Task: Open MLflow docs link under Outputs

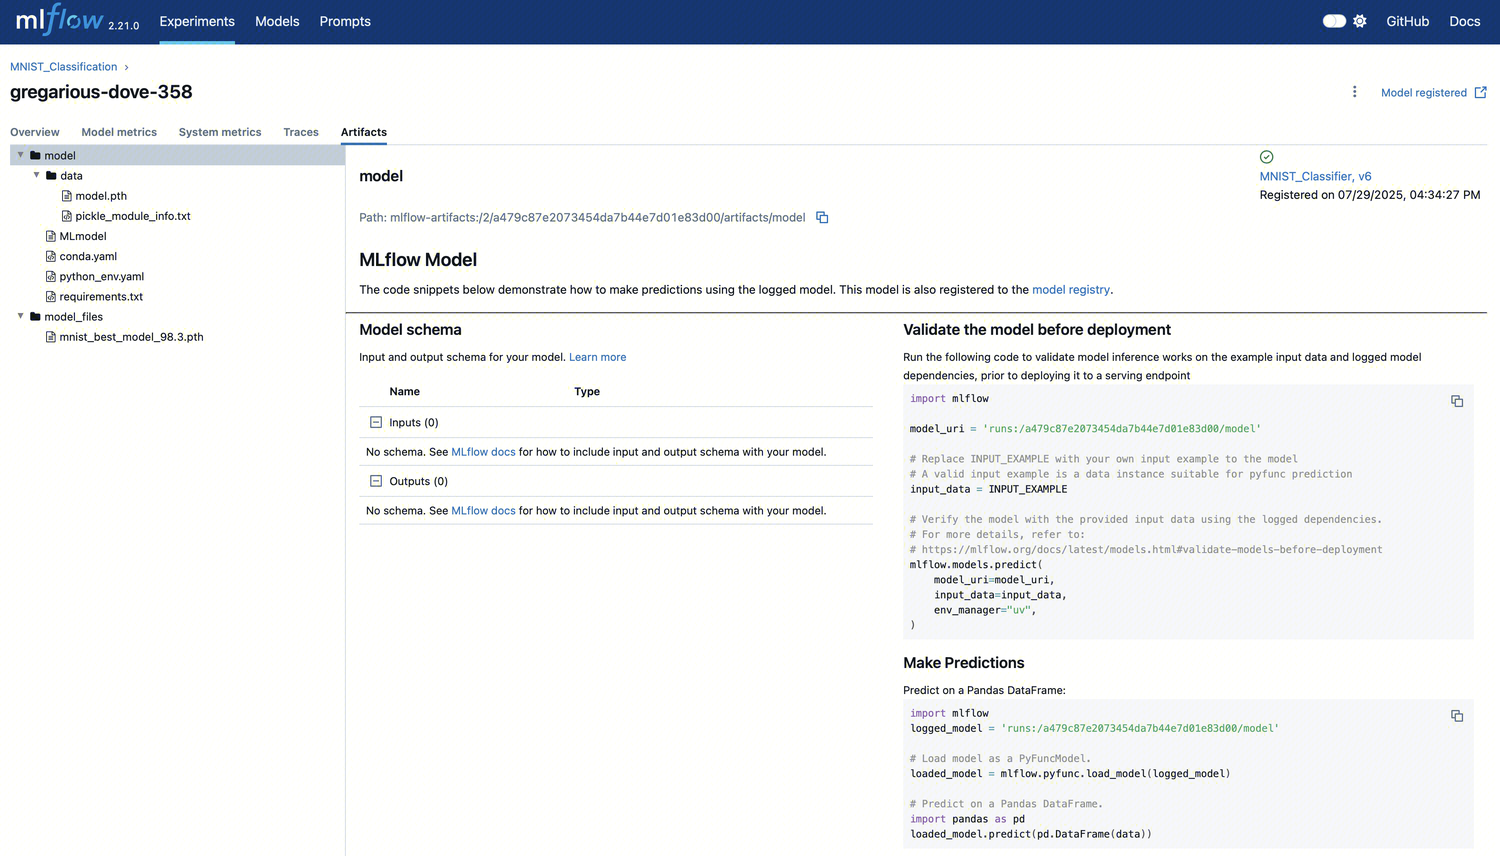Action: 483,511
